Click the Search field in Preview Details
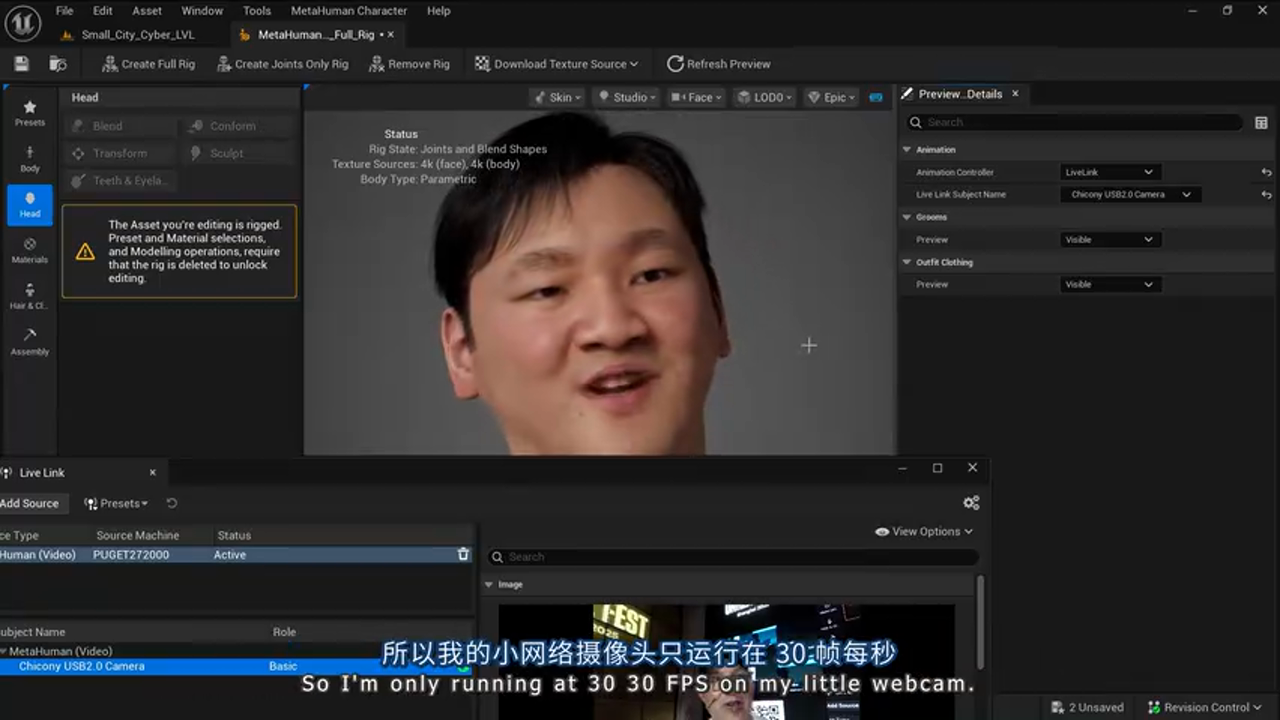Viewport: 1280px width, 720px height. 1070,121
